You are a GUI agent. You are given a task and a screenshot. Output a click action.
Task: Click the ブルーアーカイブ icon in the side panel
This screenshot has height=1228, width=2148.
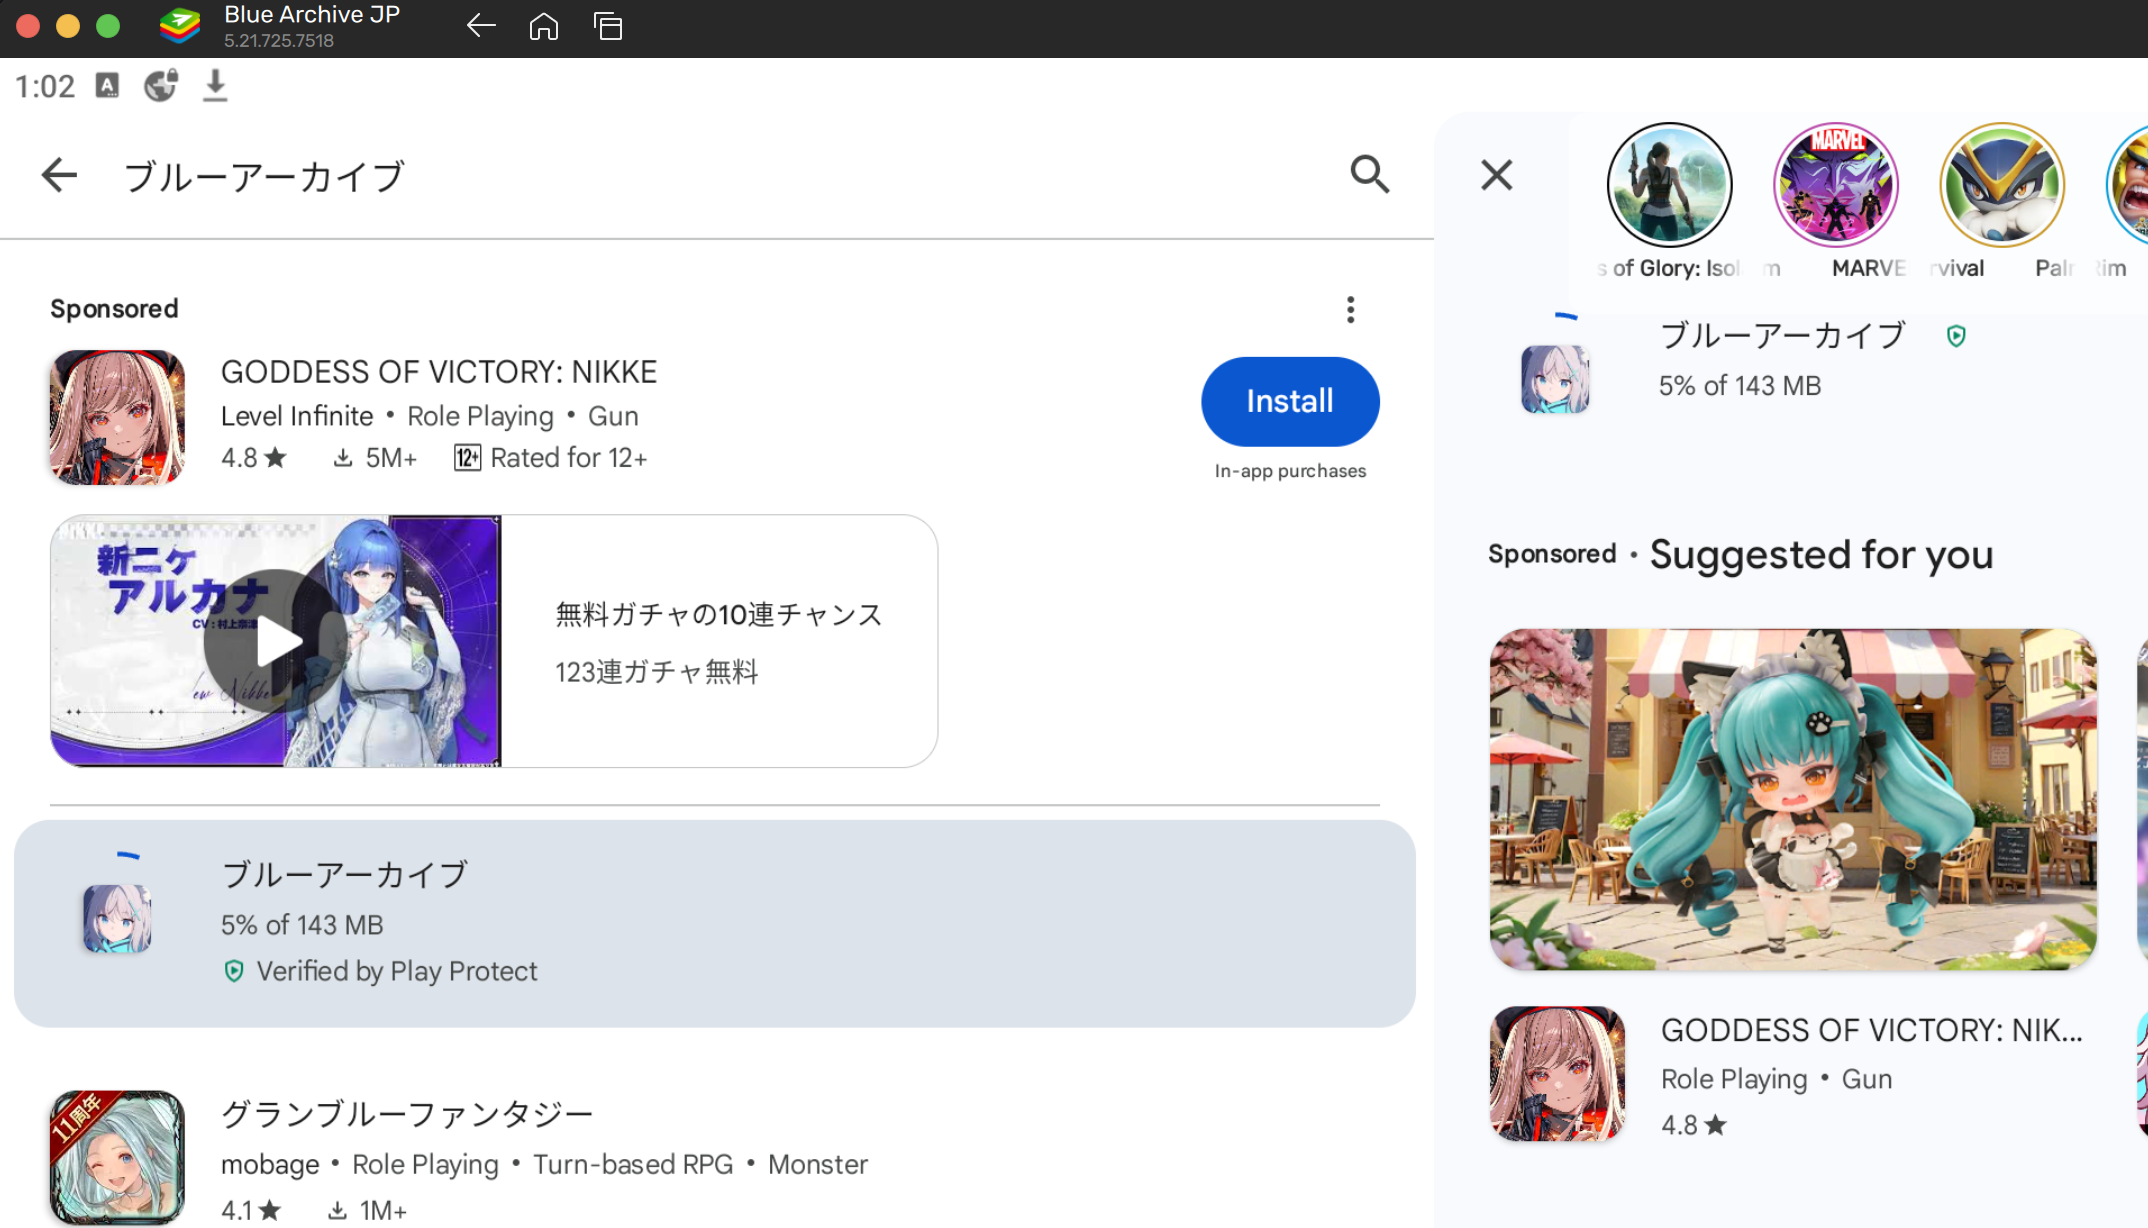tap(1555, 379)
